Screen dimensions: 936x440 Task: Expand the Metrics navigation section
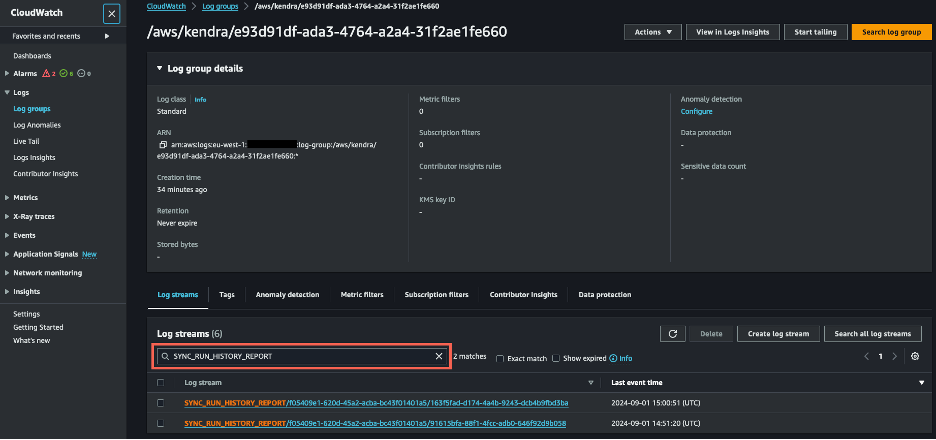click(x=7, y=198)
